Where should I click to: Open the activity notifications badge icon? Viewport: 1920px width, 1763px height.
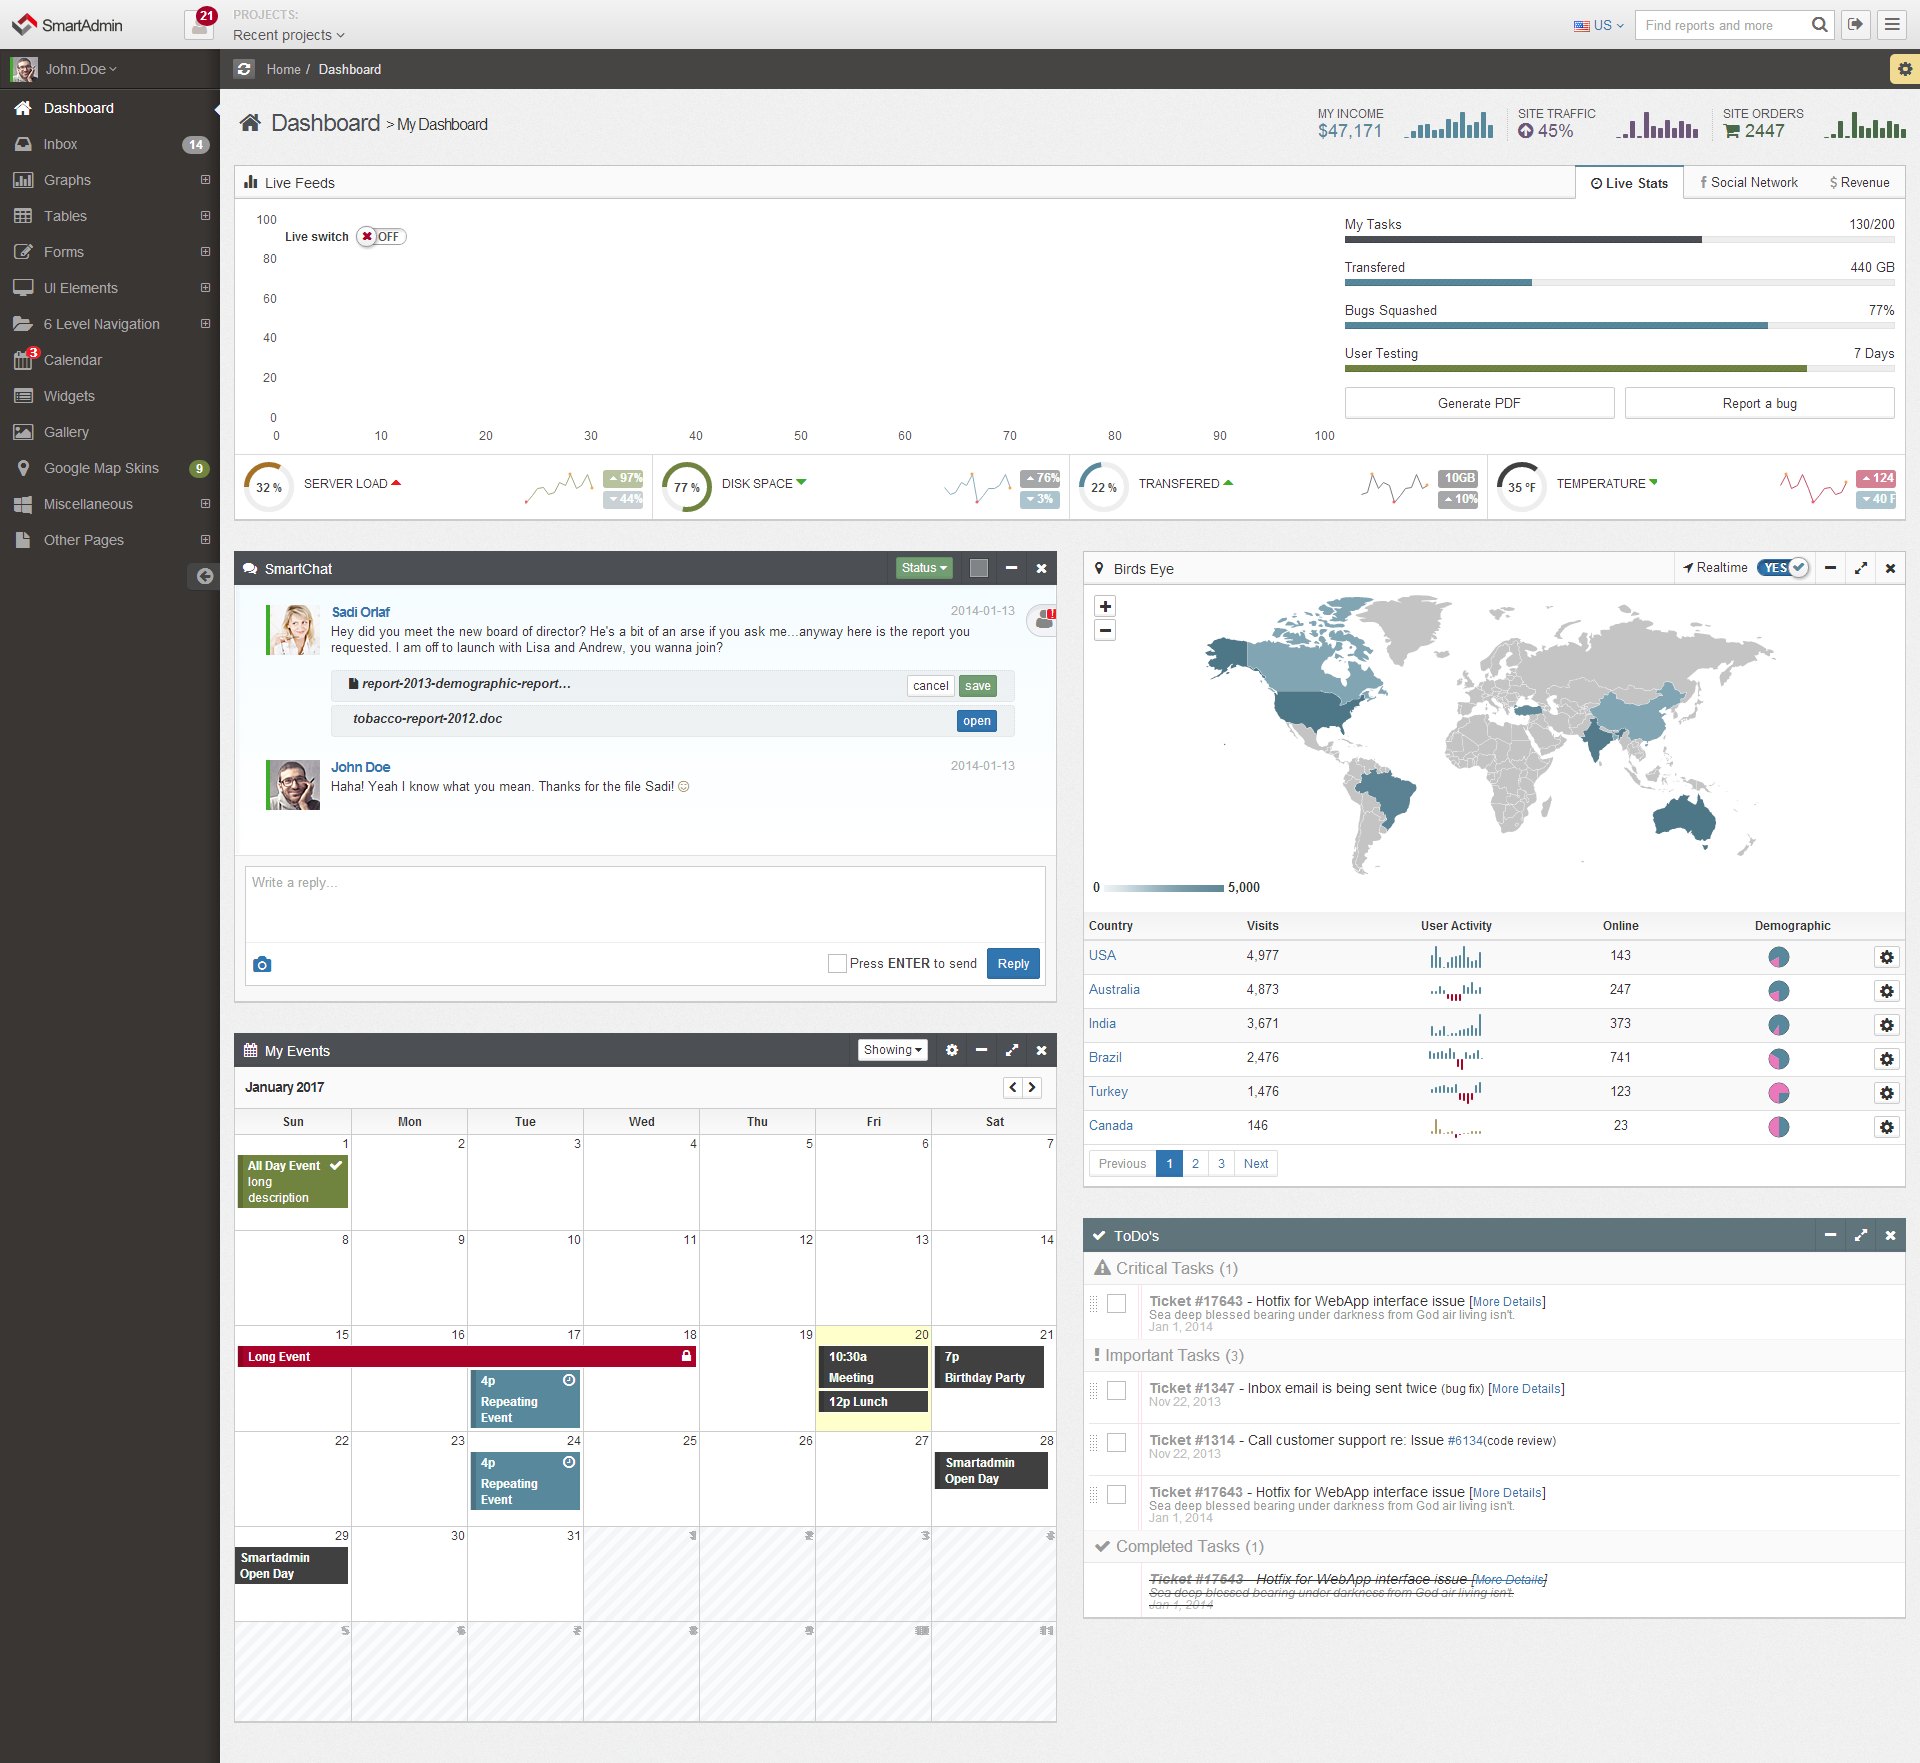click(x=200, y=24)
